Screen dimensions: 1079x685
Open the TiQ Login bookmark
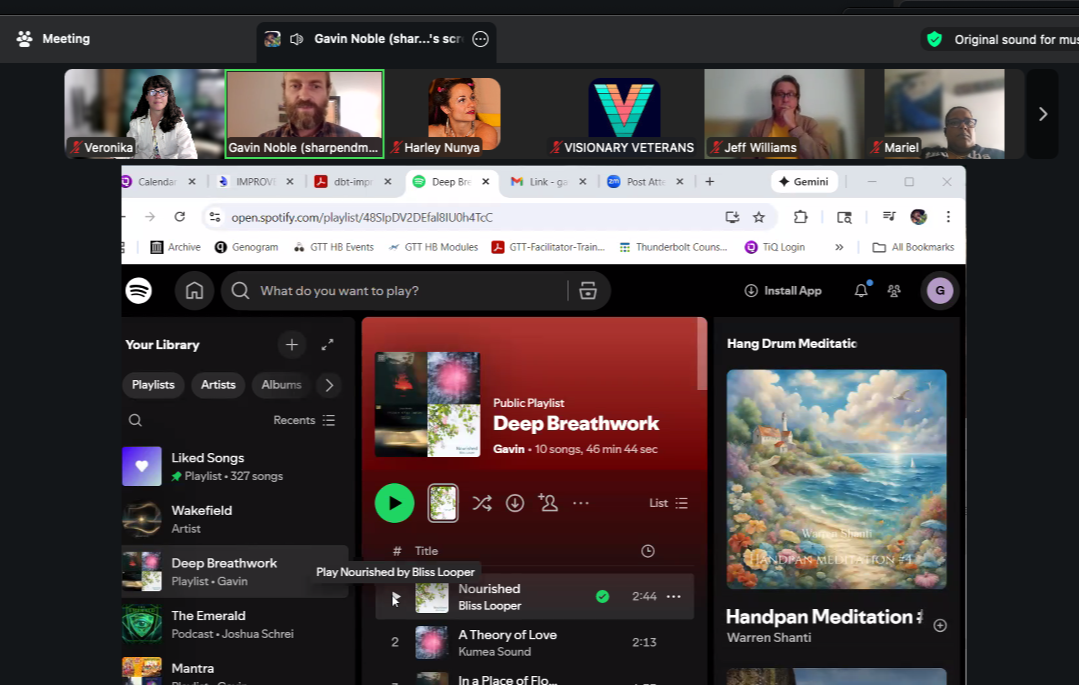775,247
